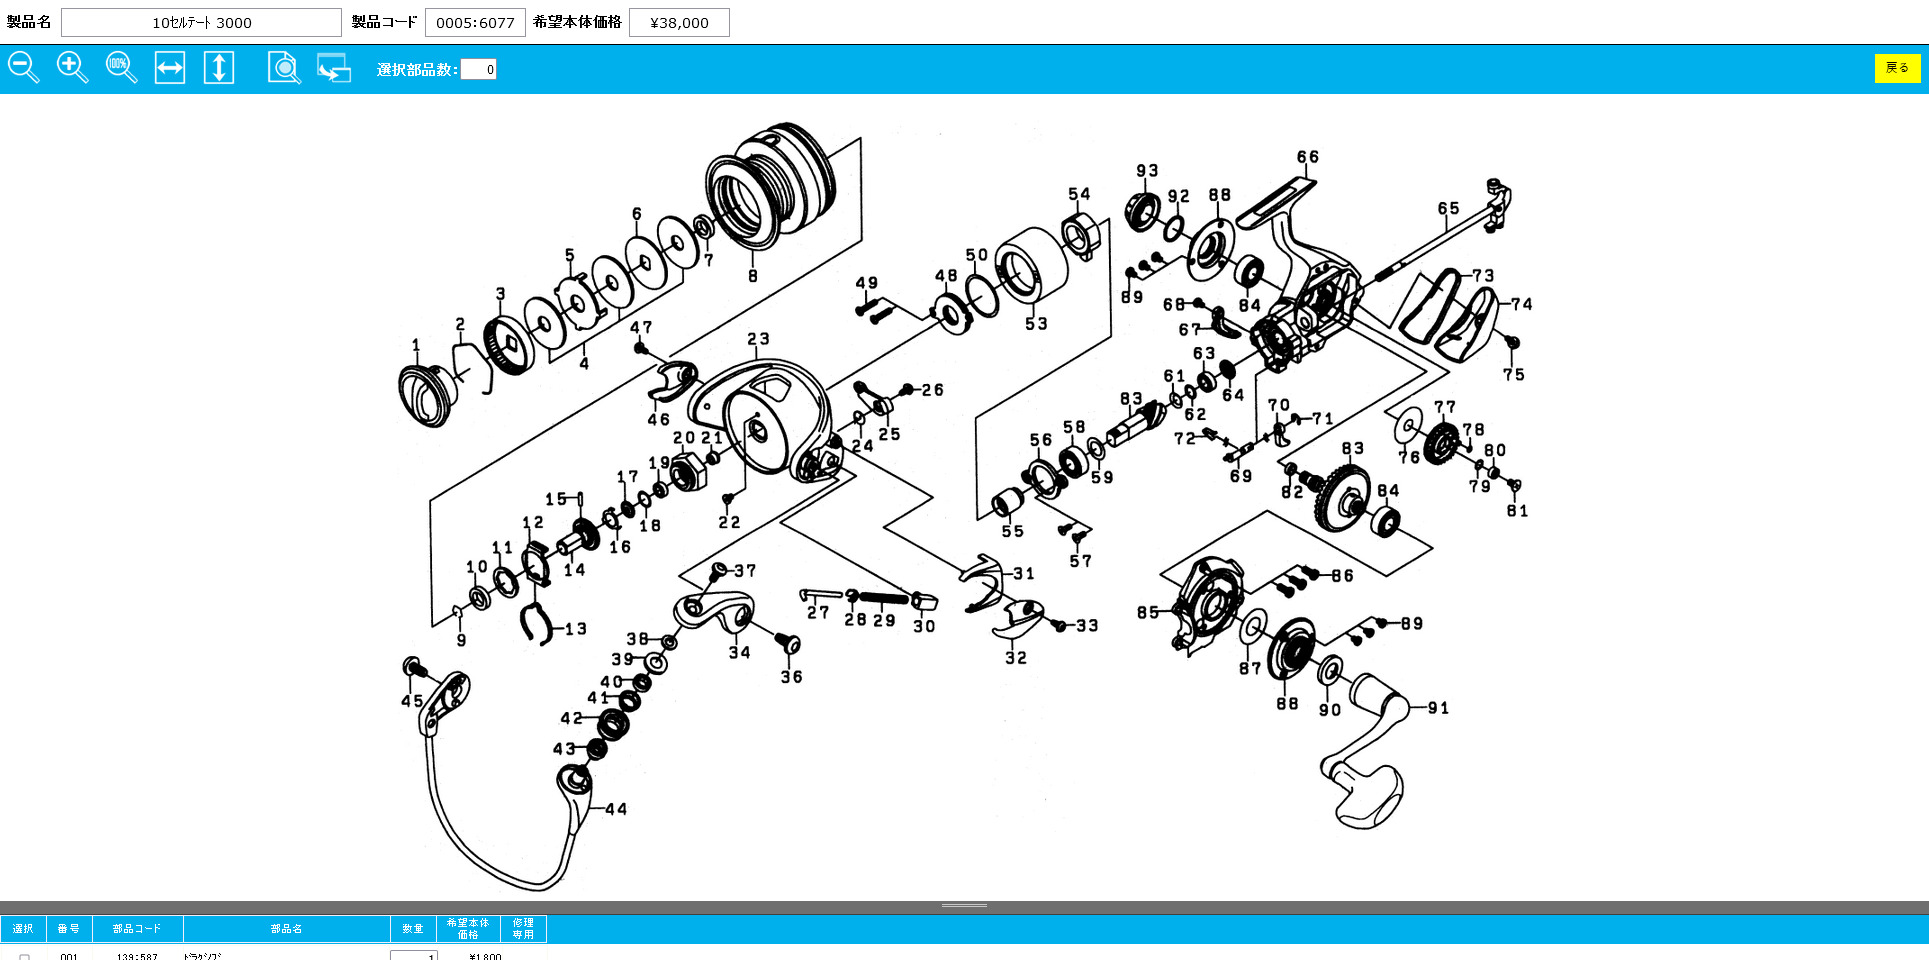Select part number 45 label
Viewport: 1929px width, 960px height.
click(x=412, y=701)
